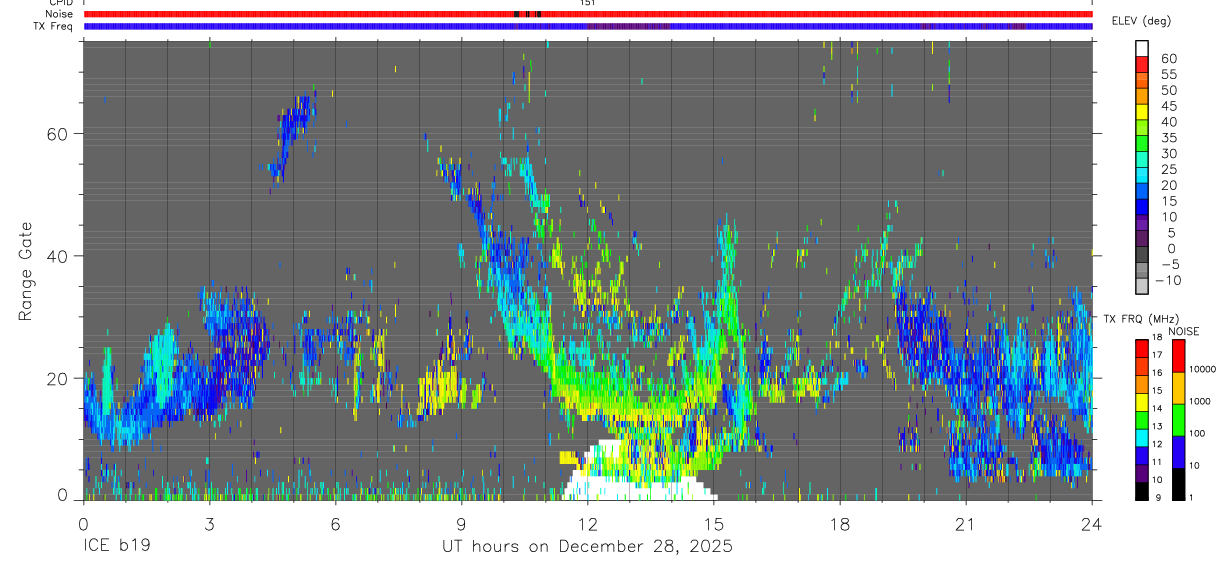Click the '15' hour tick on UT axis

[713, 523]
